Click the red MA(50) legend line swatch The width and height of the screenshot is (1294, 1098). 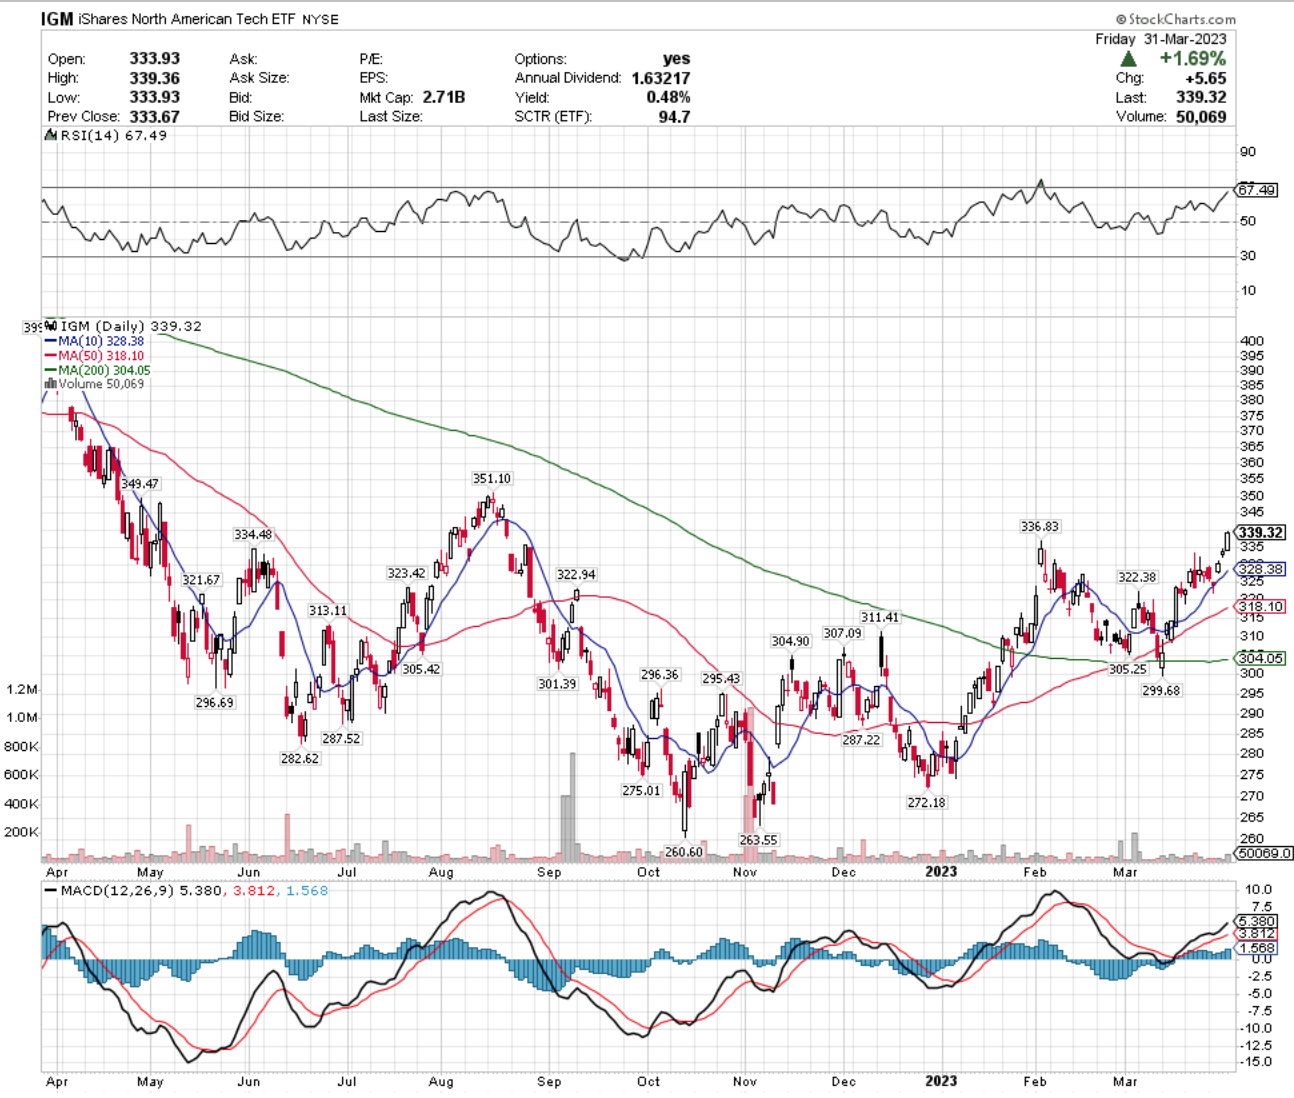tap(50, 356)
